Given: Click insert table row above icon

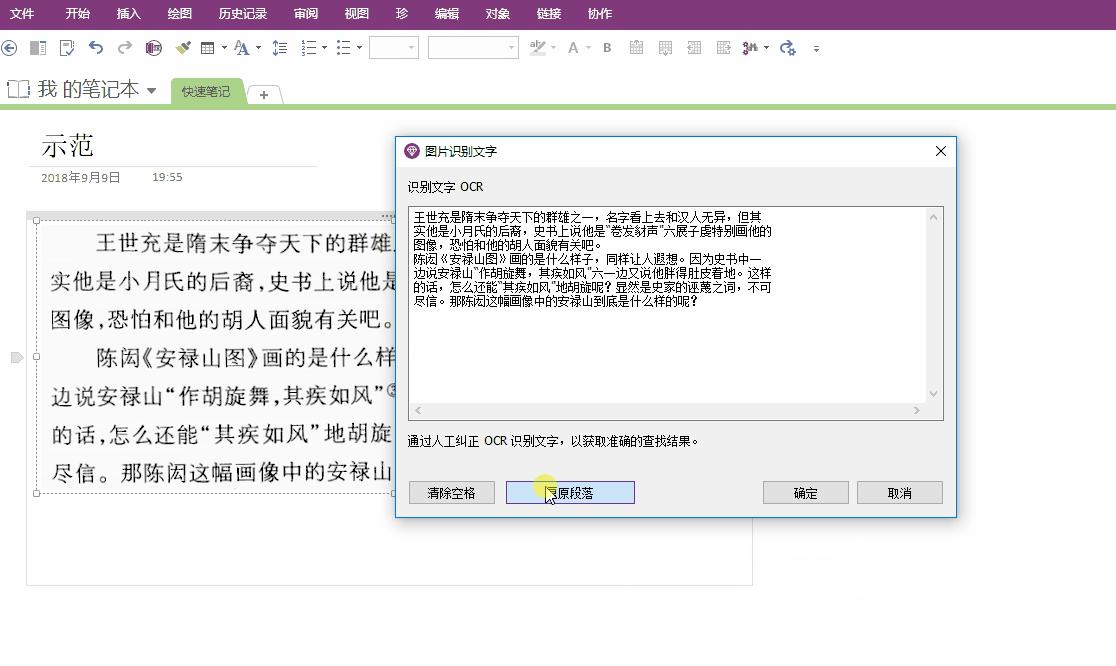Looking at the screenshot, I should (636, 48).
